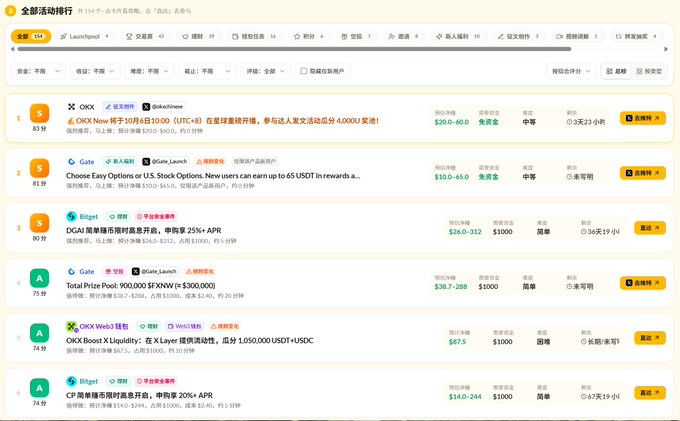Switch to 总榜 list view

tap(616, 71)
